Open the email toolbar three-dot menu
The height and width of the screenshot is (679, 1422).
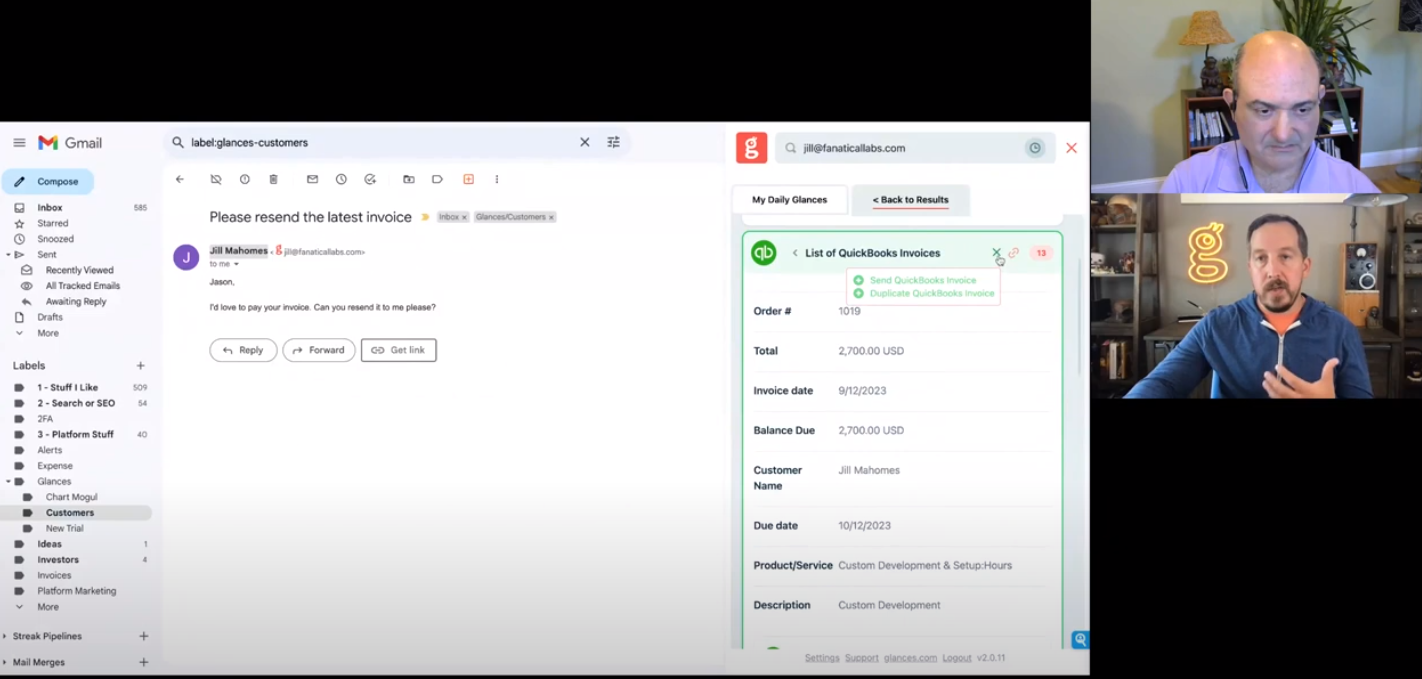496,179
